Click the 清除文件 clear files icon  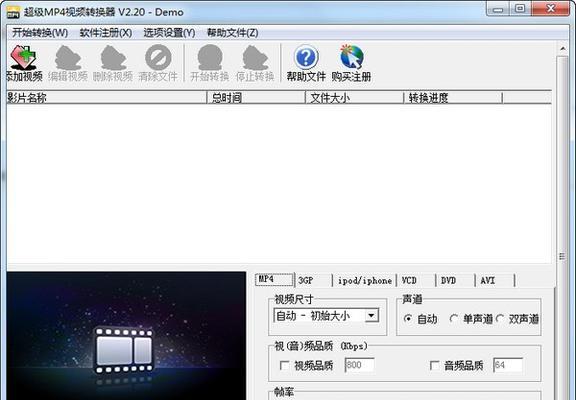point(158,57)
